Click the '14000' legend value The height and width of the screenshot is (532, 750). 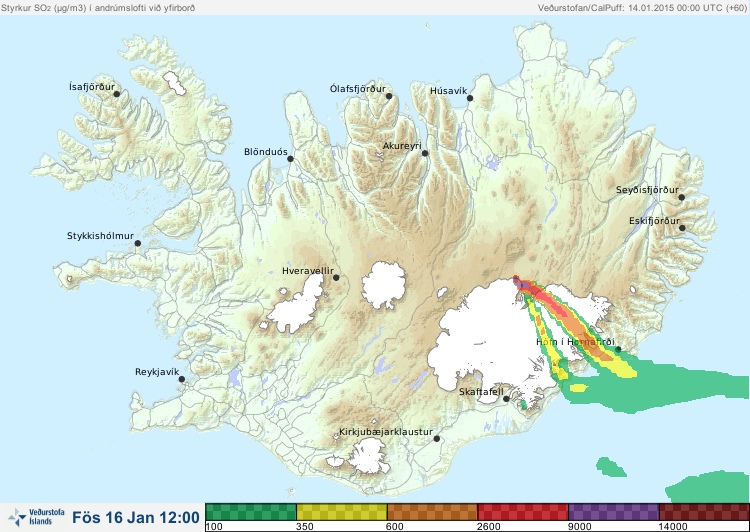pyautogui.click(x=672, y=527)
